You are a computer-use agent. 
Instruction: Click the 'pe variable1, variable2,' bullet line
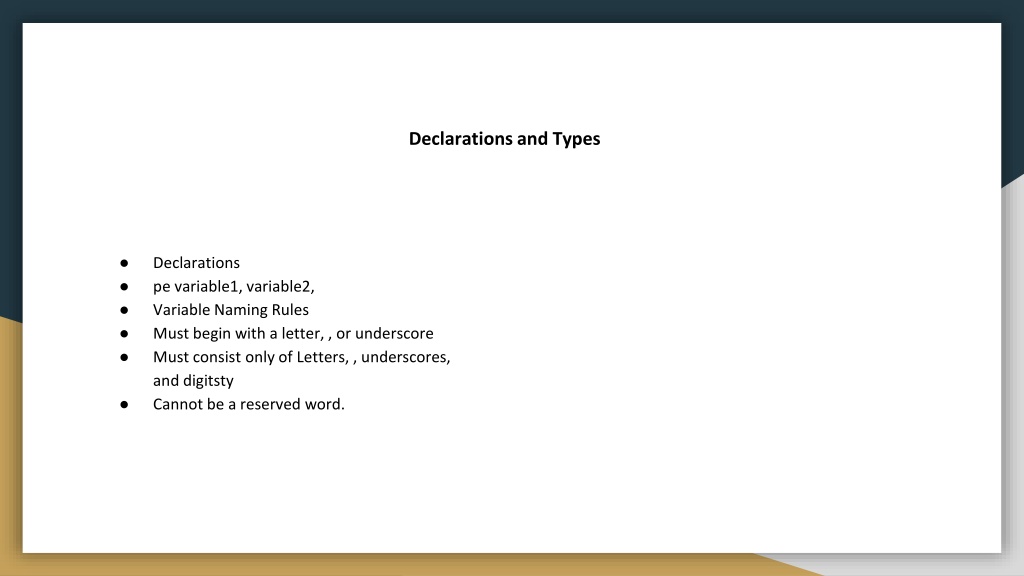pos(234,287)
